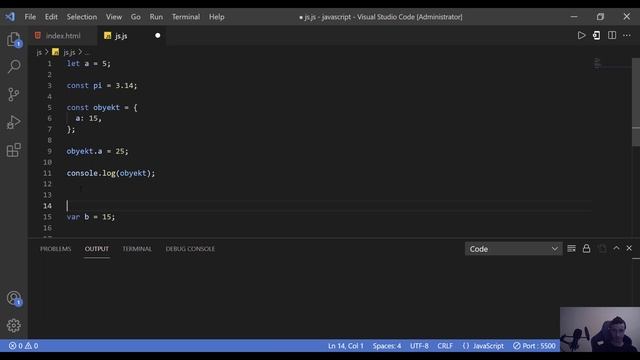This screenshot has height=360, width=640.
Task: Clear the output panel
Action: coord(571,249)
